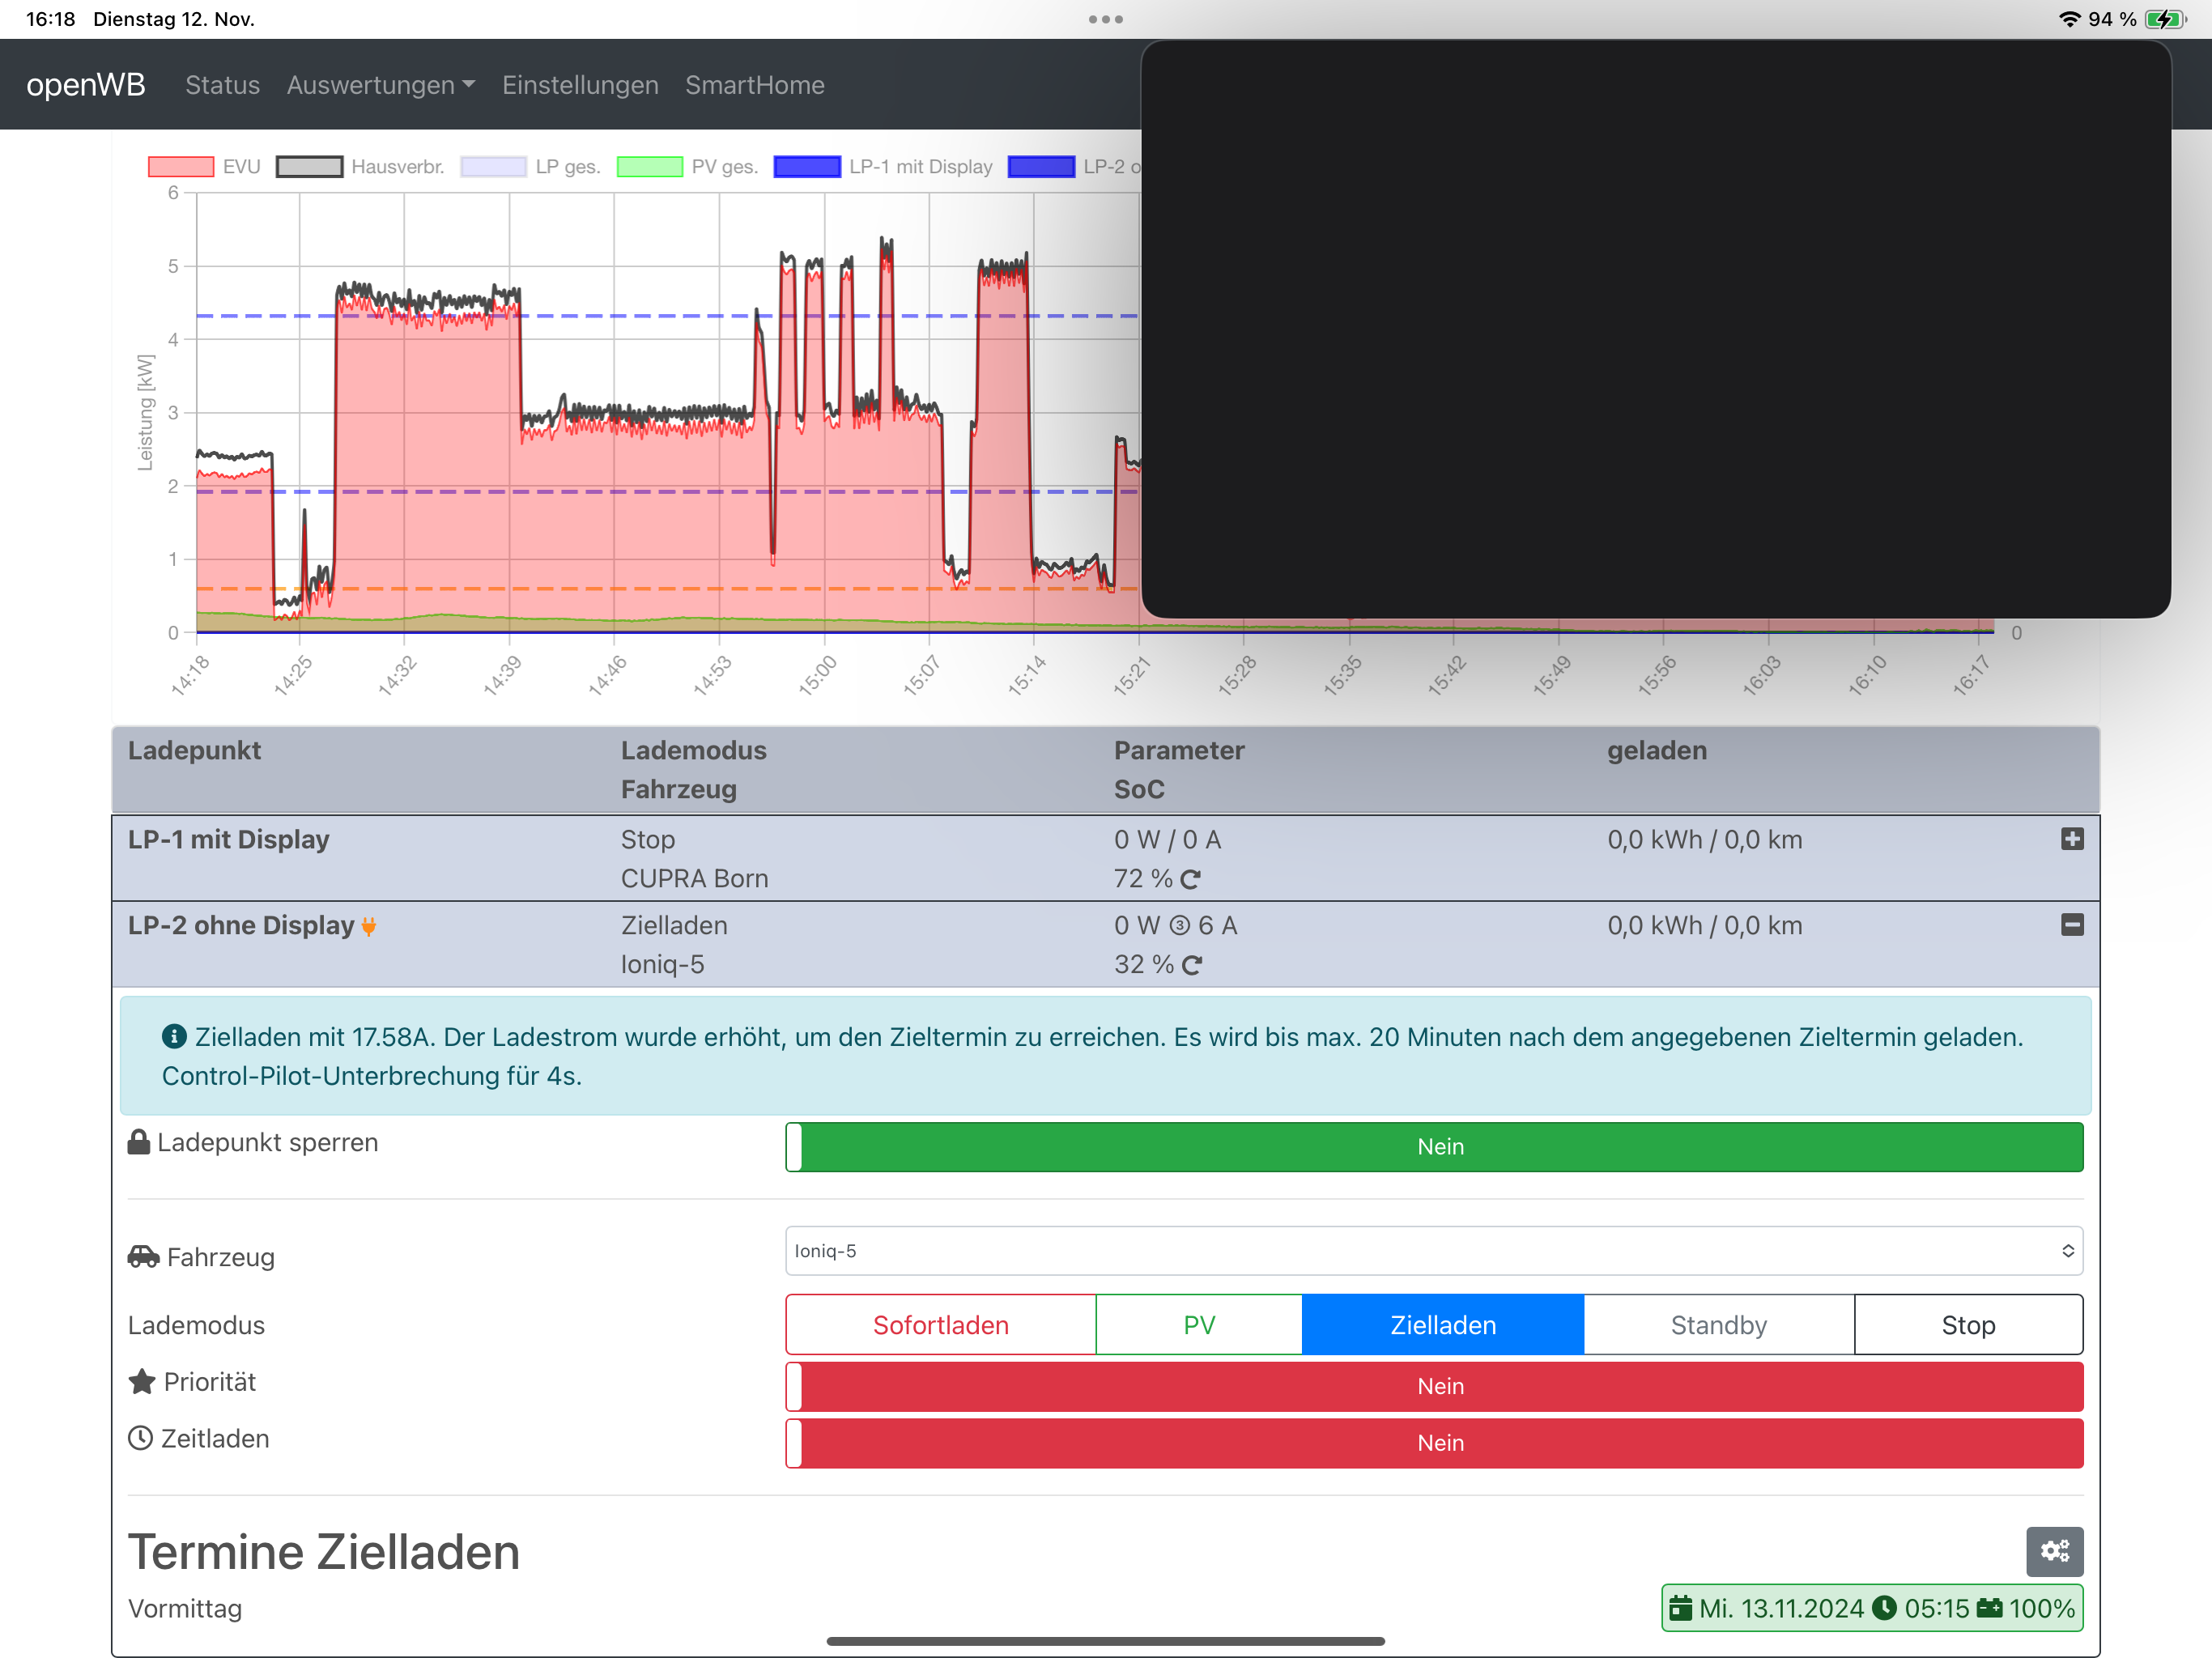Refresh SoC for Ioniq-5
The width and height of the screenshot is (2212, 1658).
1191,965
